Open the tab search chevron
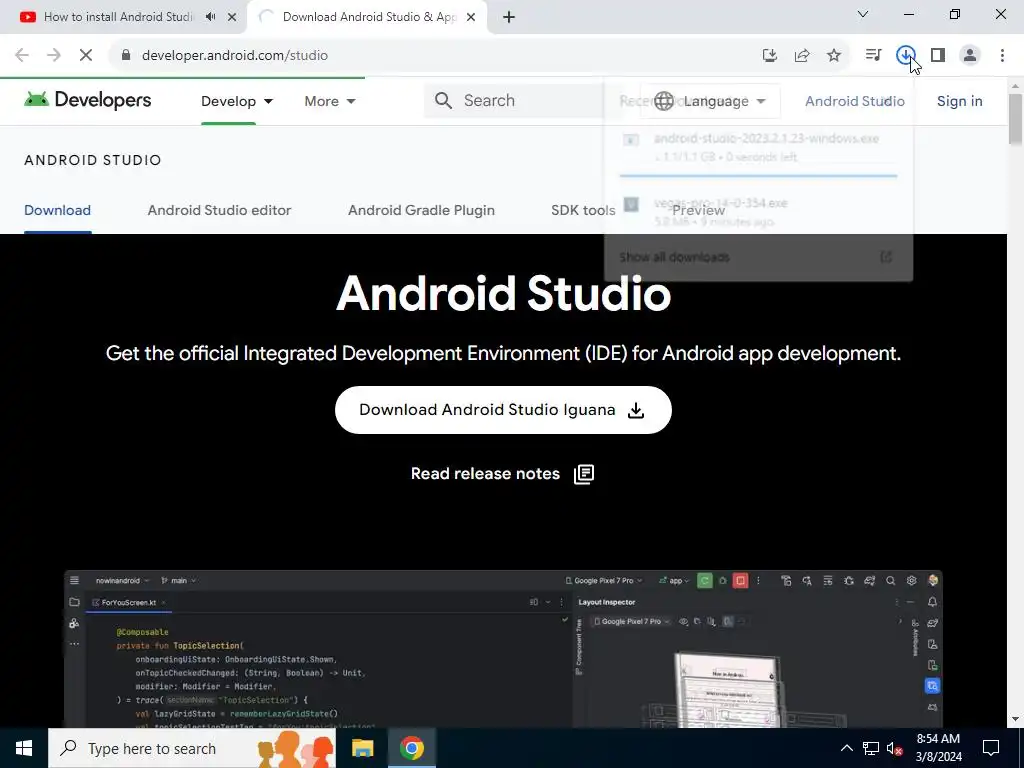Image resolution: width=1024 pixels, height=768 pixels. click(x=863, y=14)
